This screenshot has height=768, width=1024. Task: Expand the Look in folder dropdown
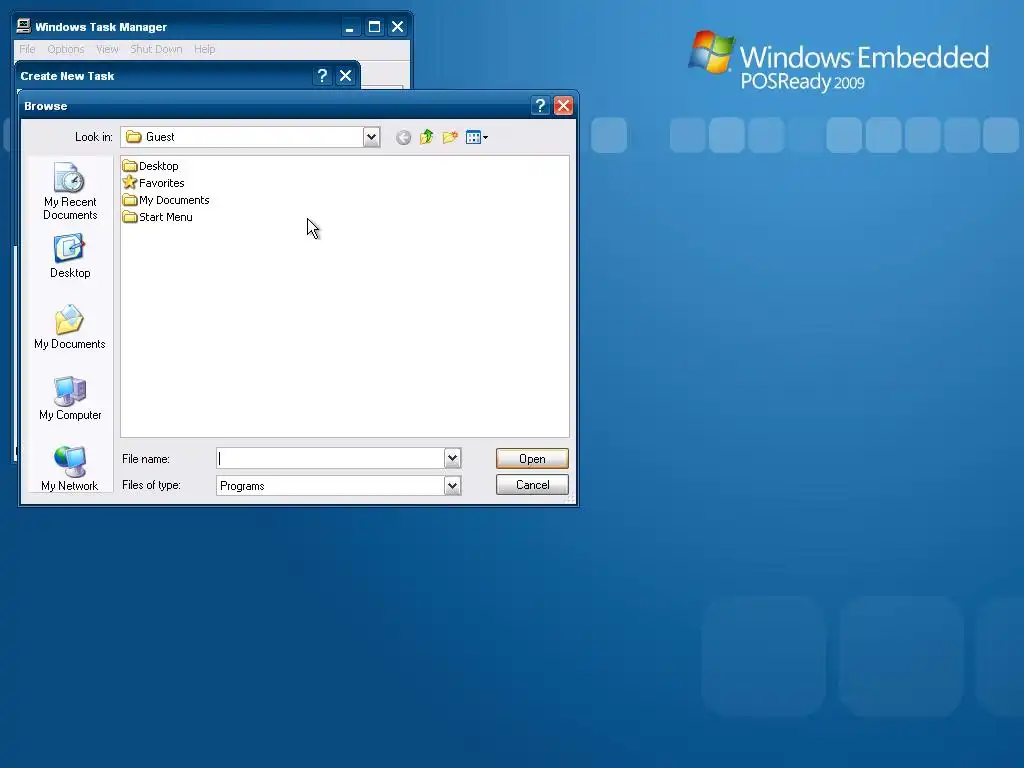(371, 137)
